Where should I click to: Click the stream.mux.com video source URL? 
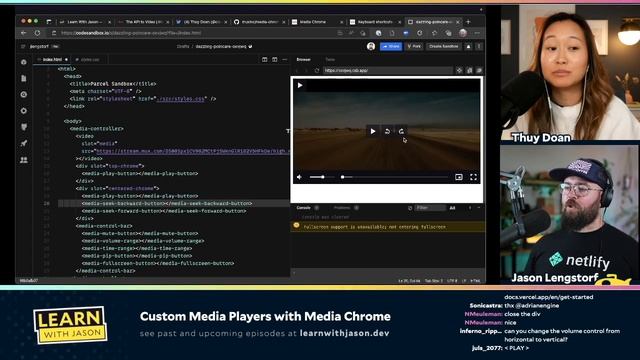pos(192,151)
